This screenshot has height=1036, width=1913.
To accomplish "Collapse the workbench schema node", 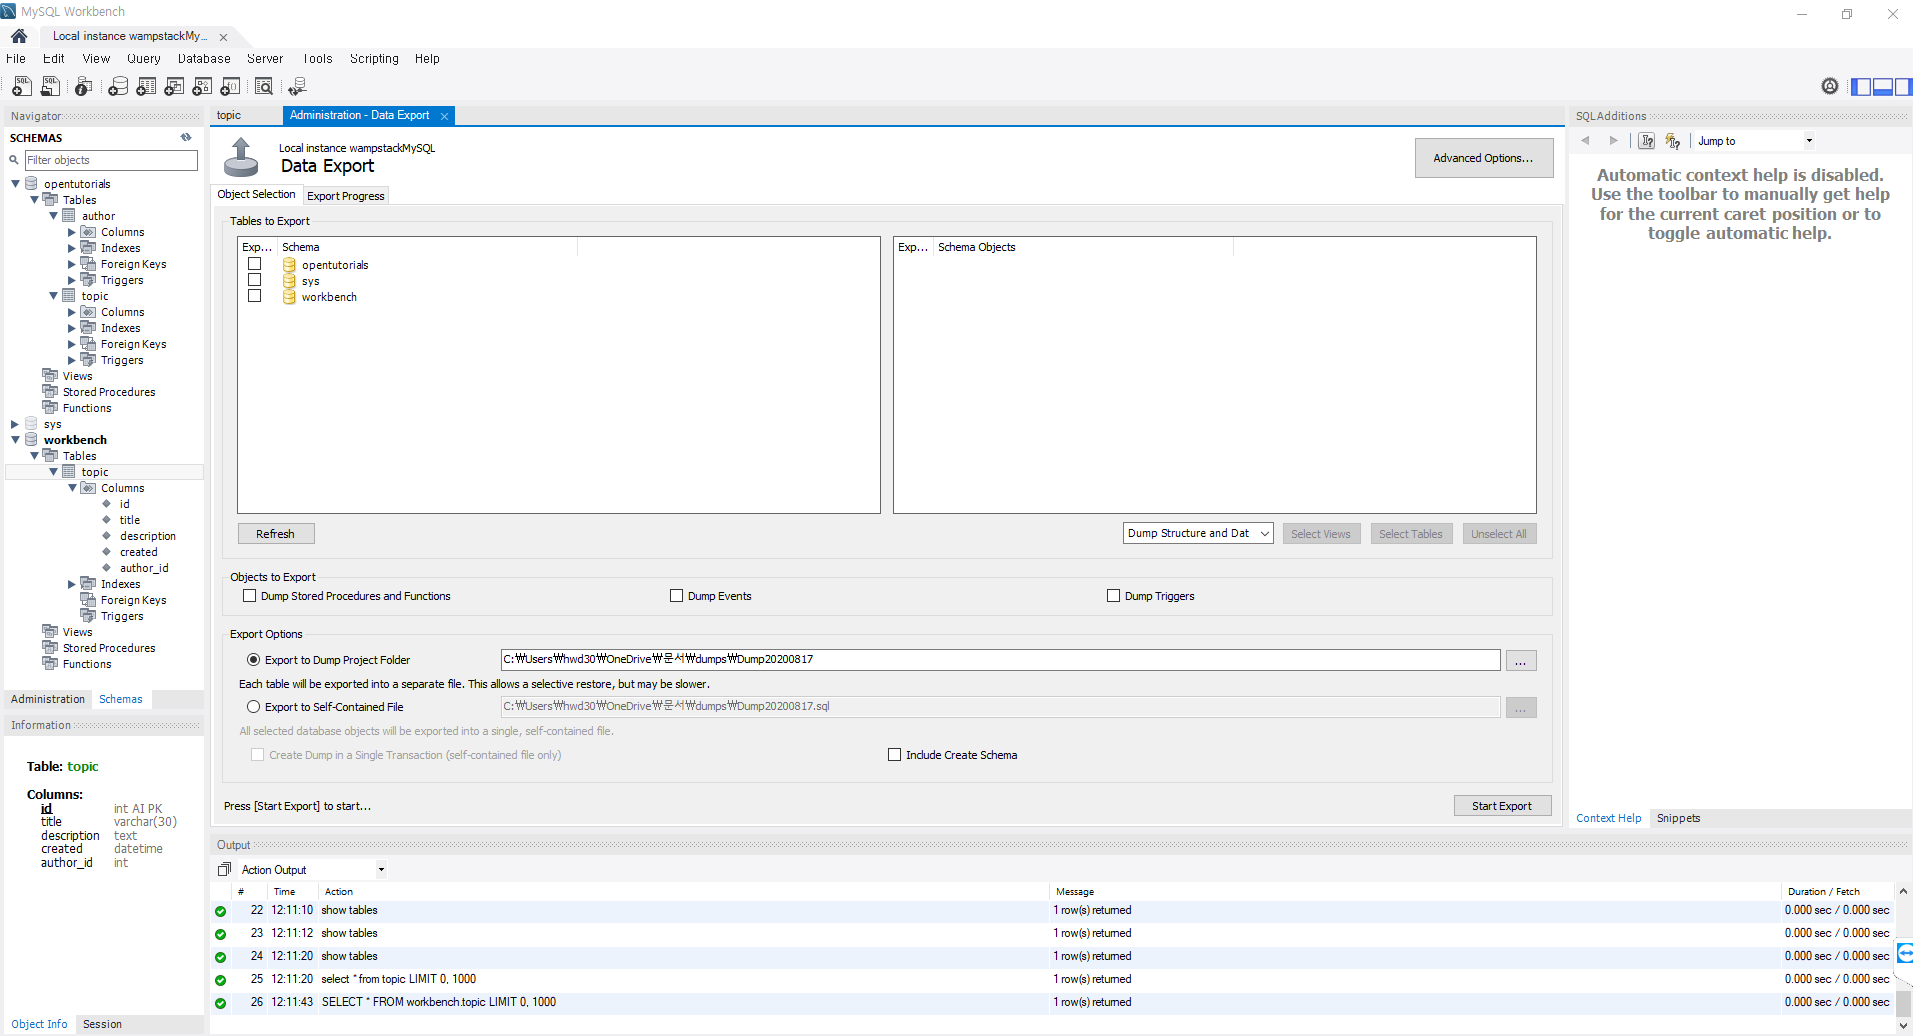I will pos(15,440).
